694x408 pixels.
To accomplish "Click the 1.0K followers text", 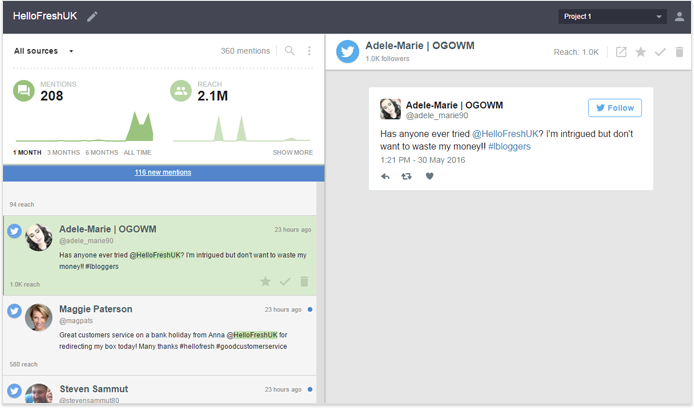I will pos(387,59).
